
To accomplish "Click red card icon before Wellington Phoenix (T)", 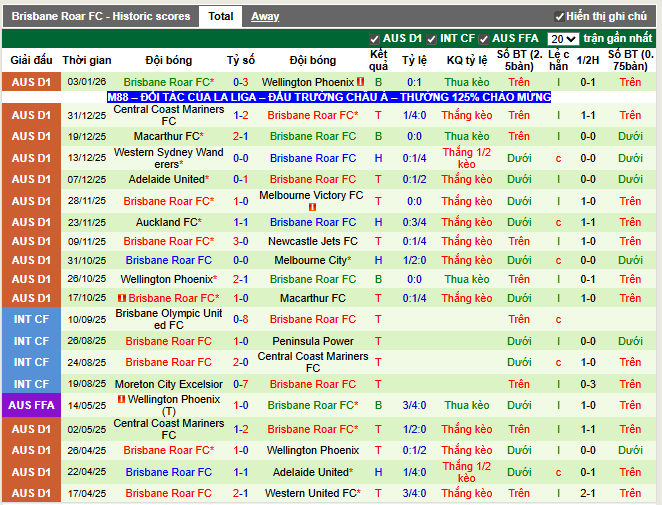I will [121, 399].
